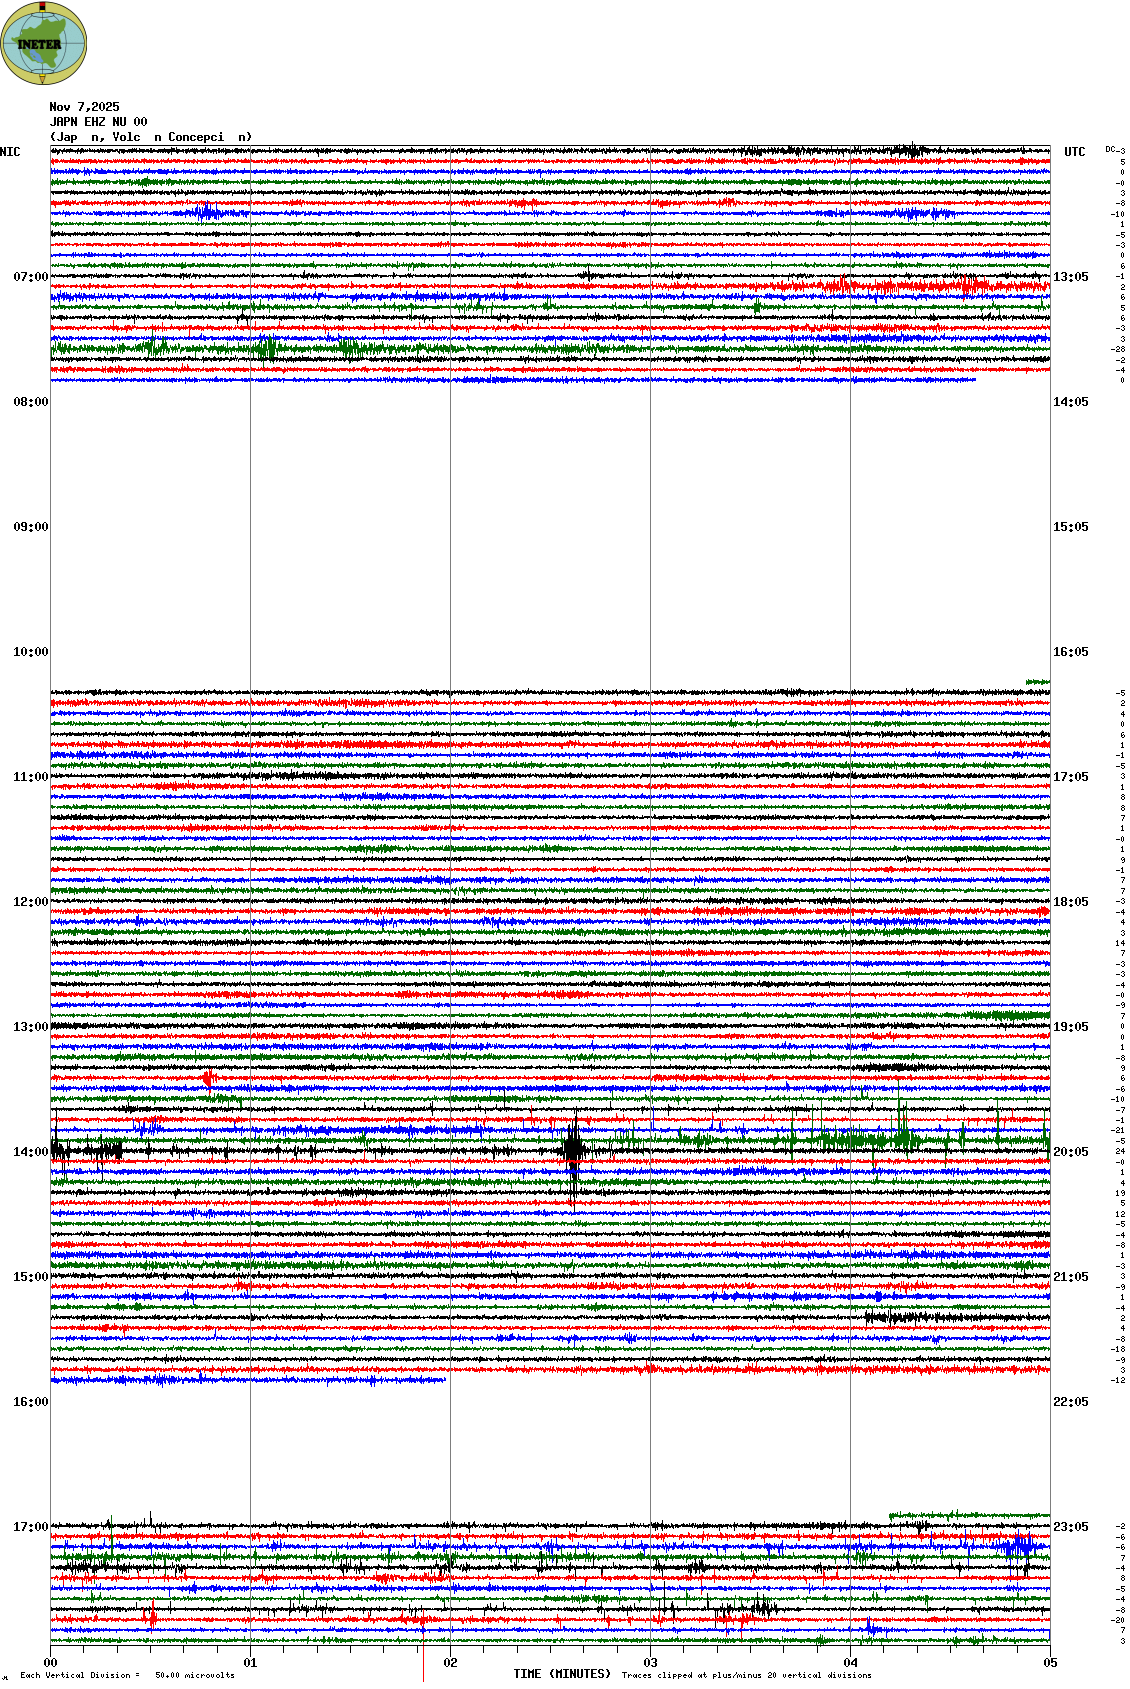Click the NIC local time header
The image size is (1130, 1689).
click(10, 152)
